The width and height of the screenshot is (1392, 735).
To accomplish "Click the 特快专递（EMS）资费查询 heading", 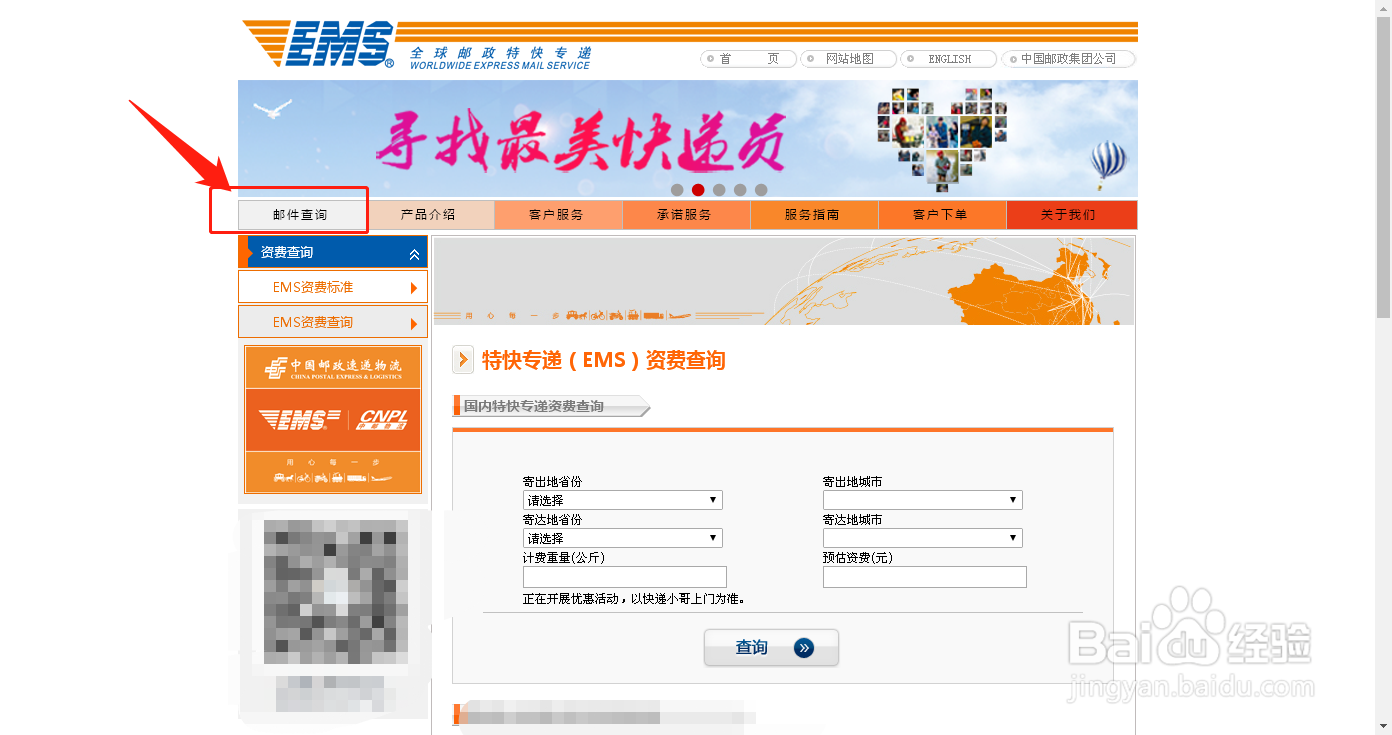I will point(604,360).
